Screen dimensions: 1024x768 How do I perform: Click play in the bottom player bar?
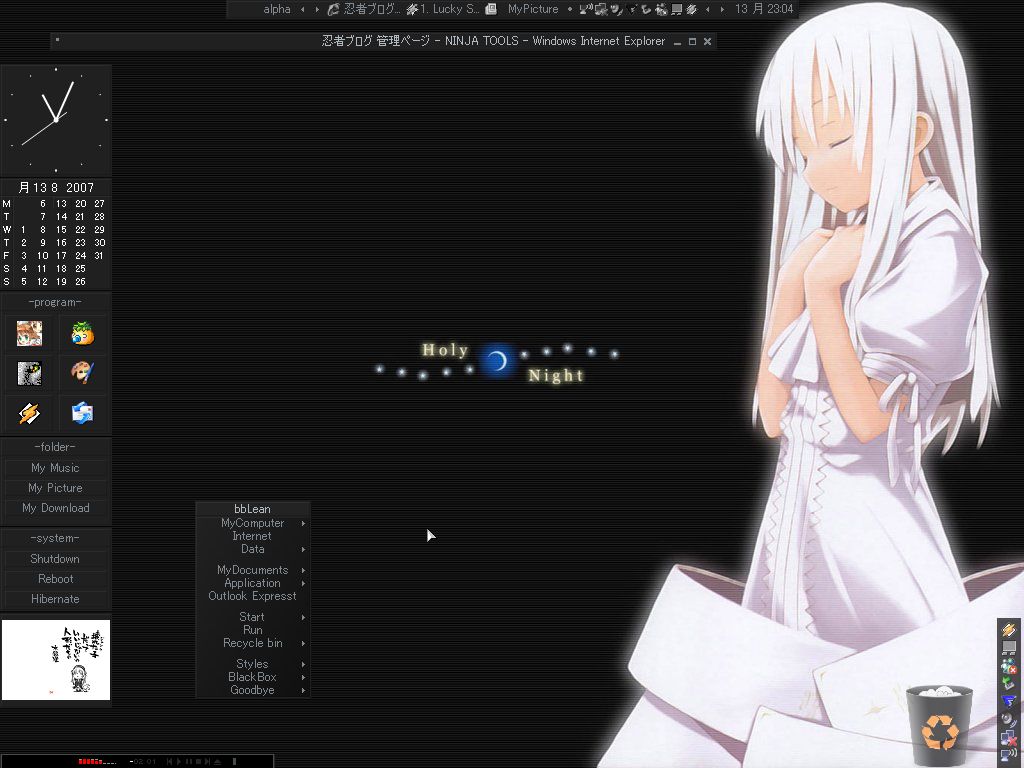[179, 761]
